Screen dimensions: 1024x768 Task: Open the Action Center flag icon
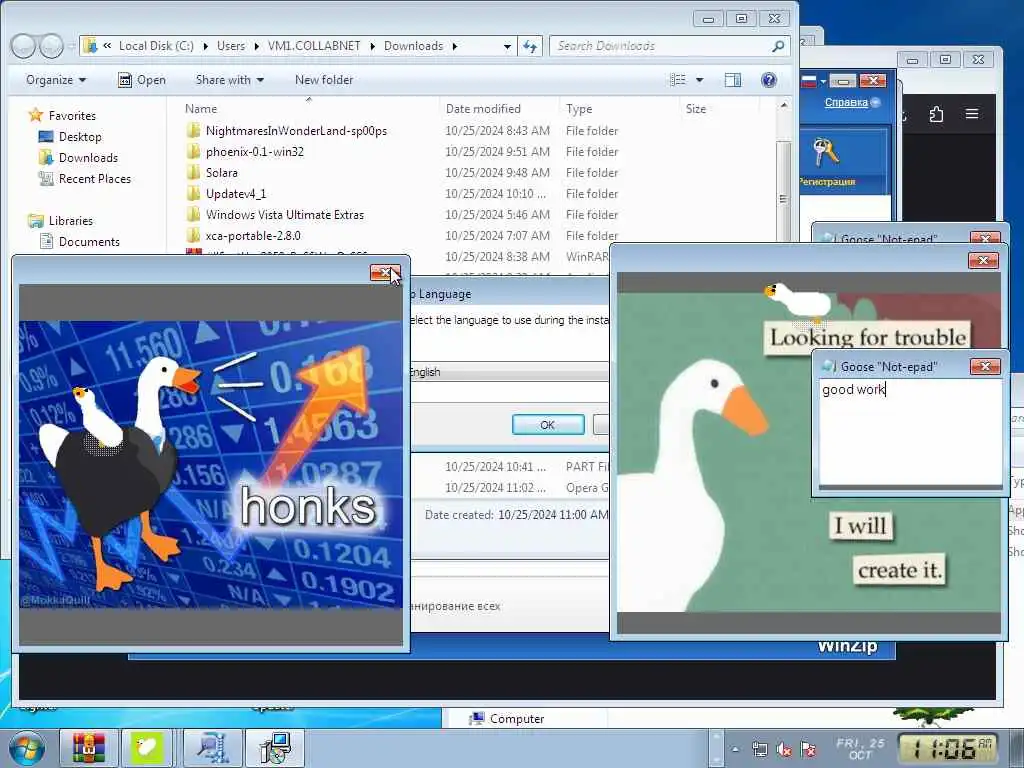pos(808,750)
